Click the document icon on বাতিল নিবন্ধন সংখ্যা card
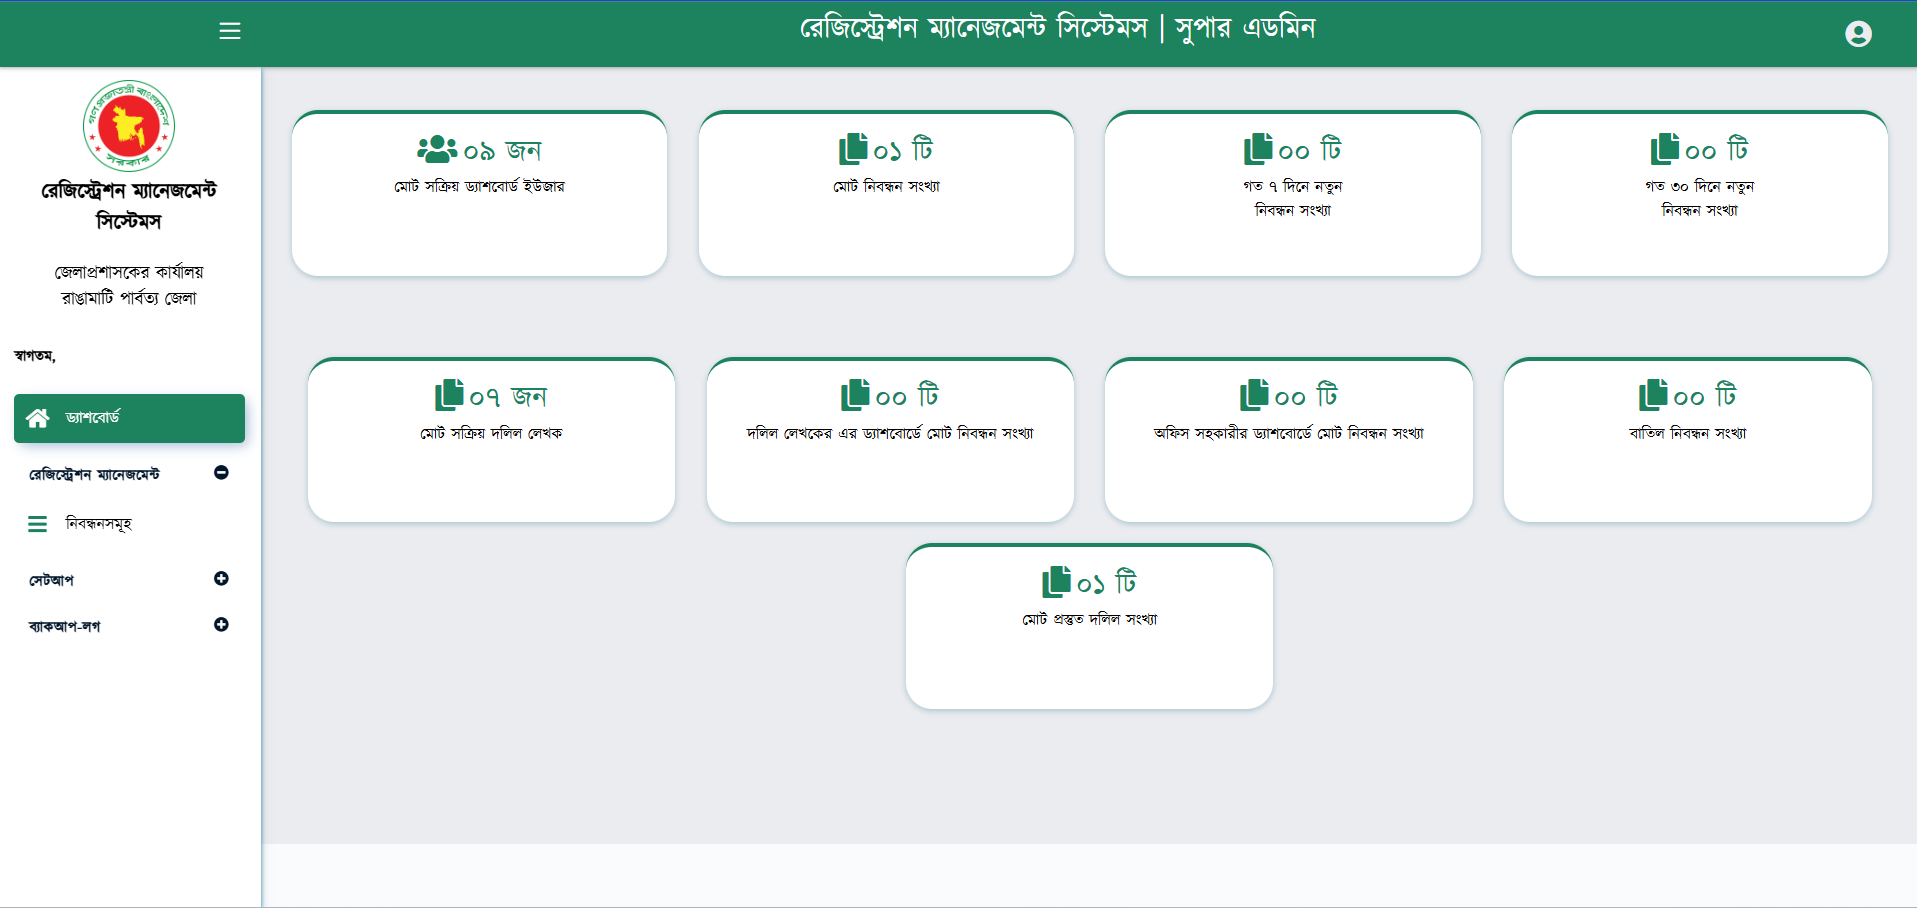Image resolution: width=1917 pixels, height=908 pixels. coord(1652,394)
